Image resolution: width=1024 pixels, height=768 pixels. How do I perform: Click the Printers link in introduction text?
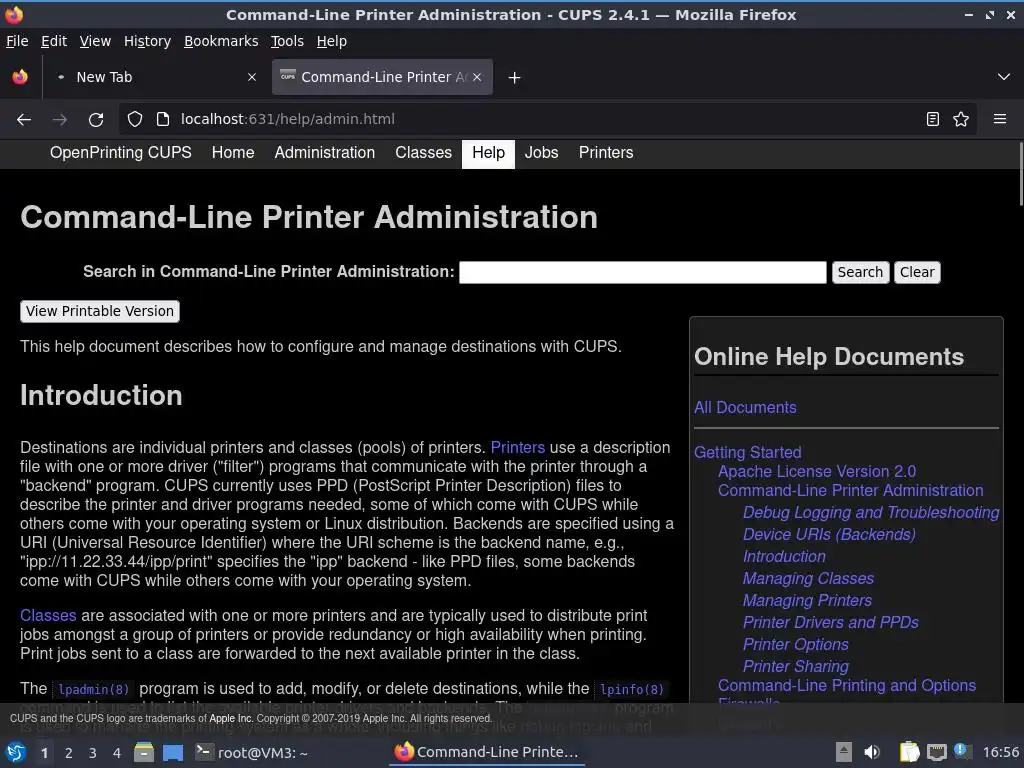tap(518, 447)
